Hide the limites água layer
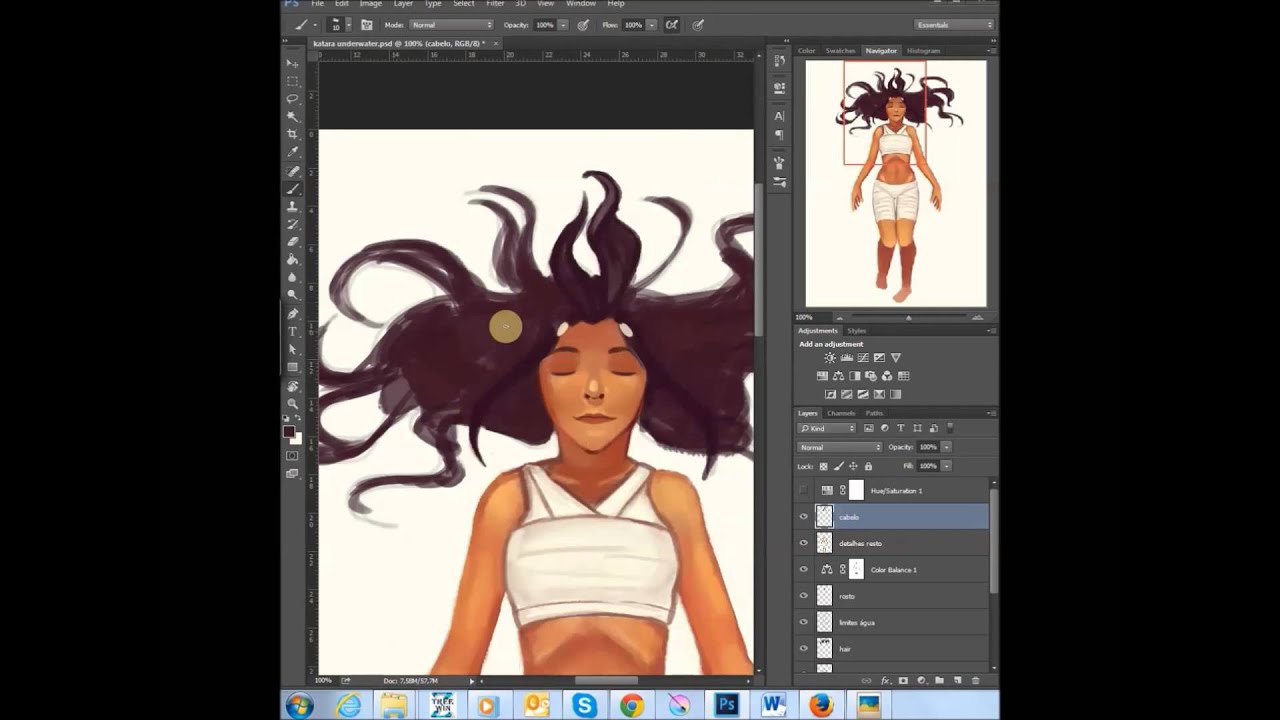Screen dimensions: 1280x720 point(803,622)
